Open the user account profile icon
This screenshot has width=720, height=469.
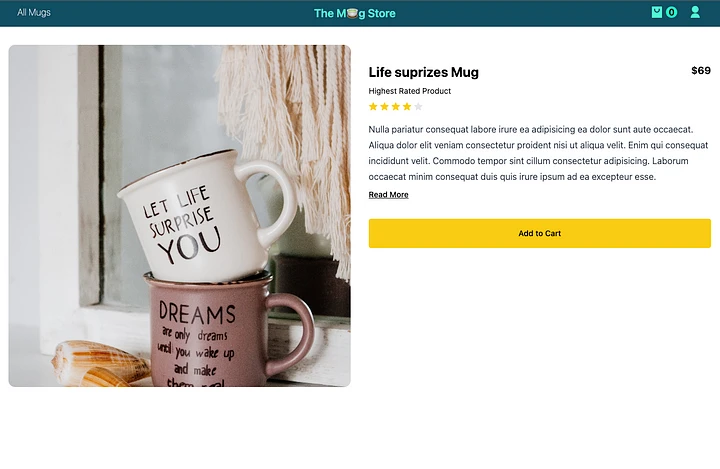(695, 12)
